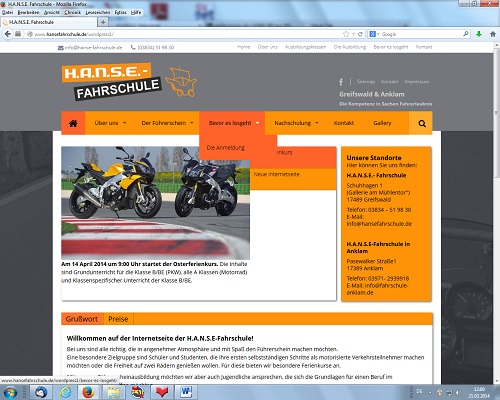Open the Bearbeiten menu
The width and height of the screenshot is (500, 400).
pyautogui.click(x=28, y=12)
